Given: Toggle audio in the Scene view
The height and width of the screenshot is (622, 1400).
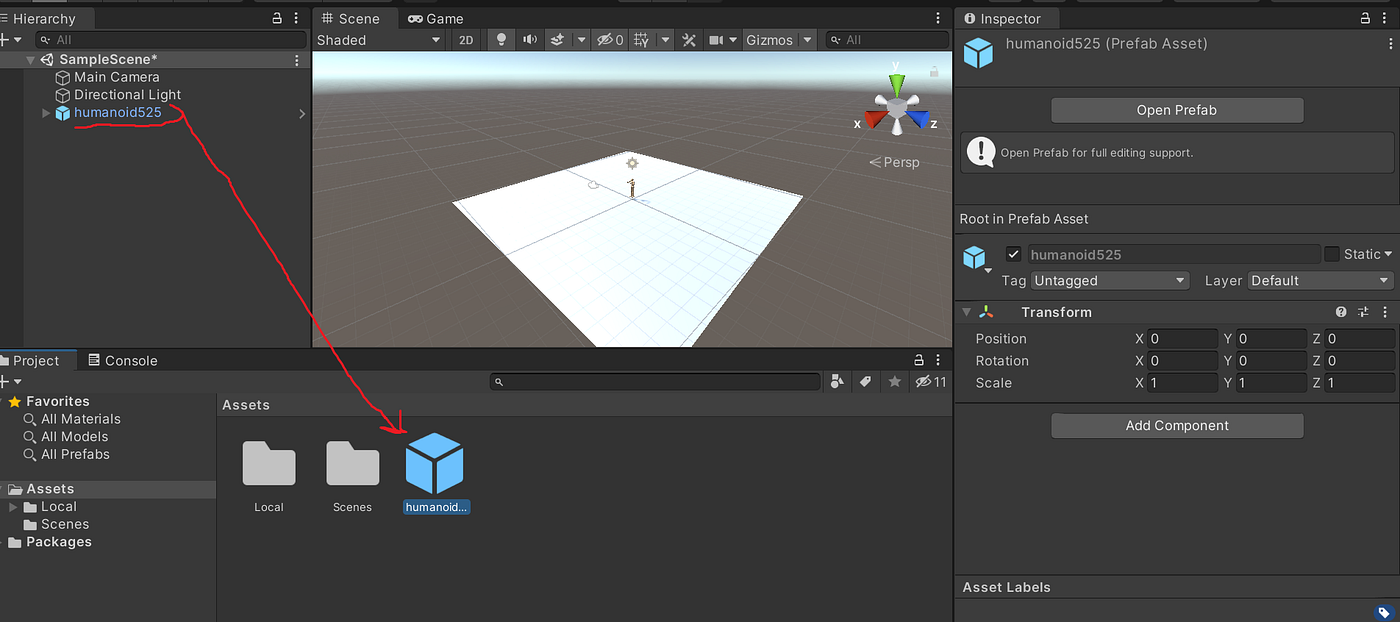Looking at the screenshot, I should coord(530,39).
